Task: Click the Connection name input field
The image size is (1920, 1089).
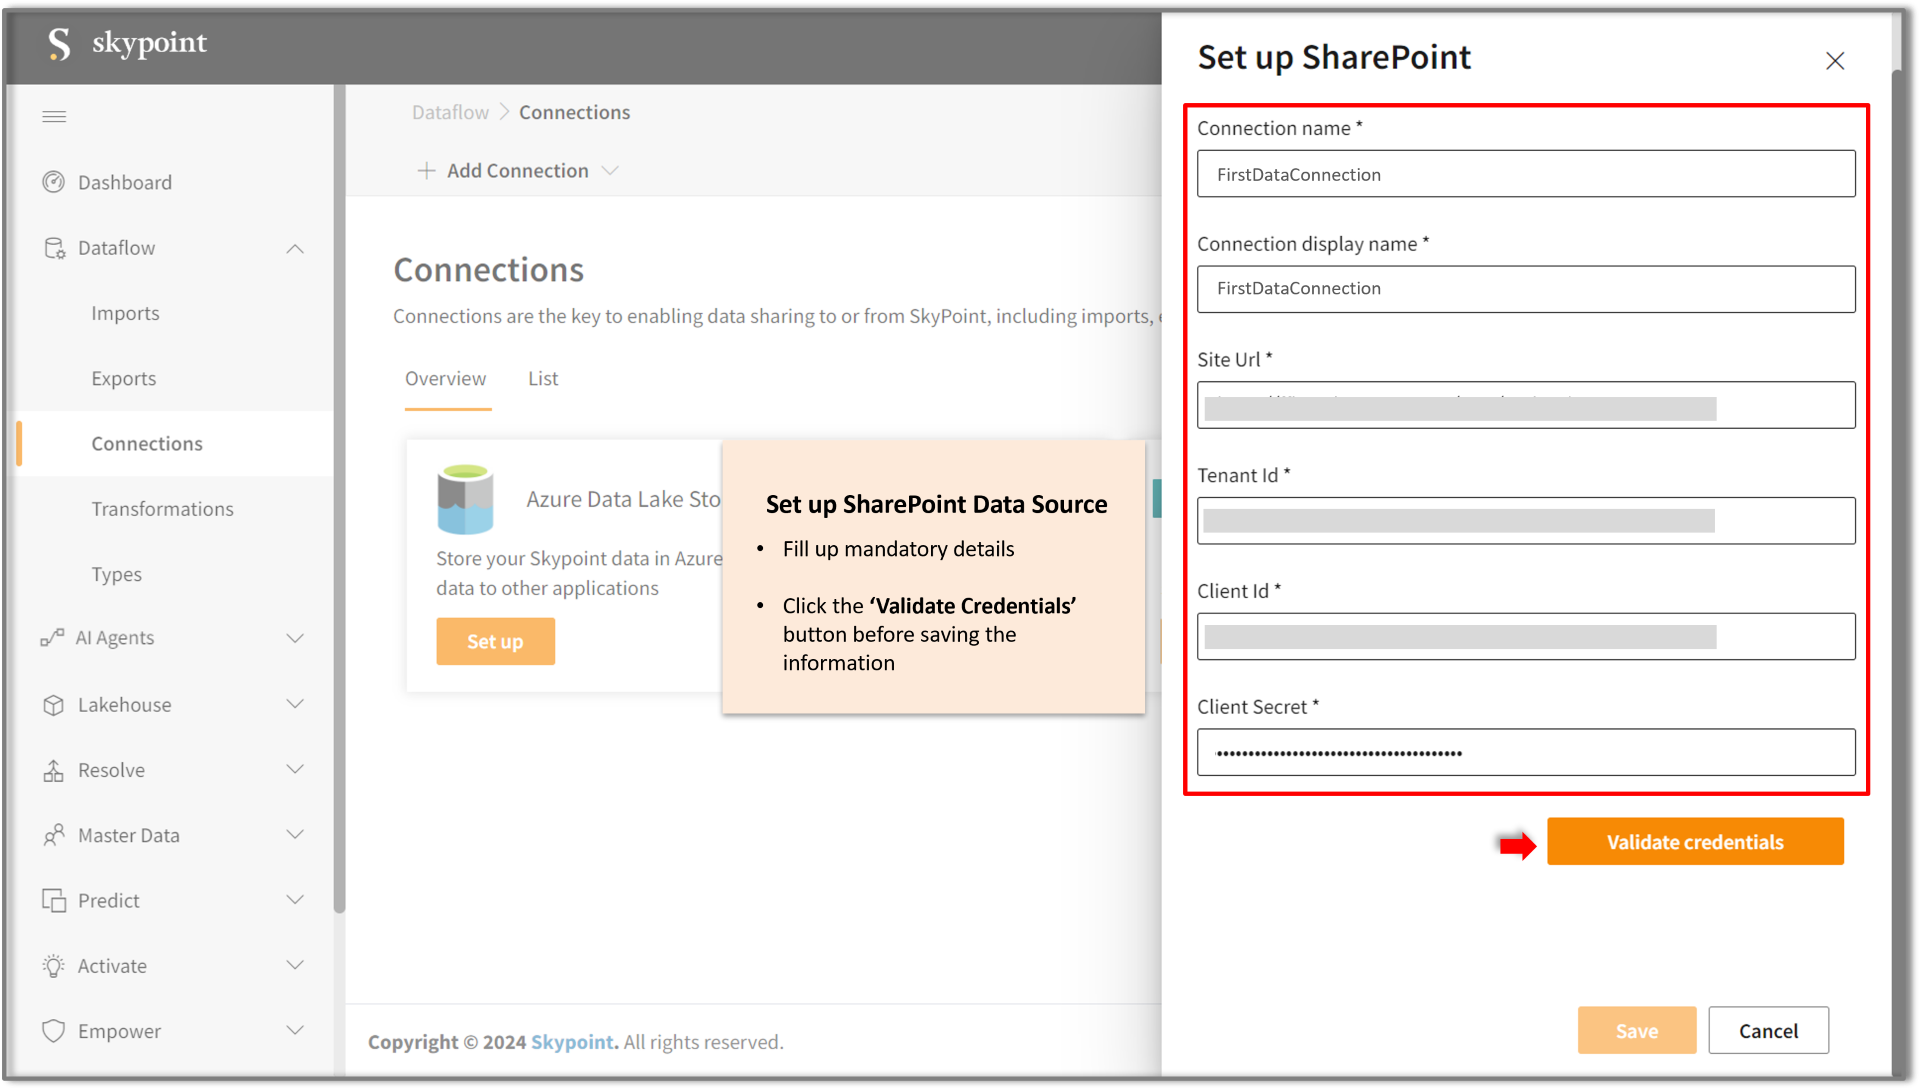Action: pyautogui.click(x=1525, y=174)
